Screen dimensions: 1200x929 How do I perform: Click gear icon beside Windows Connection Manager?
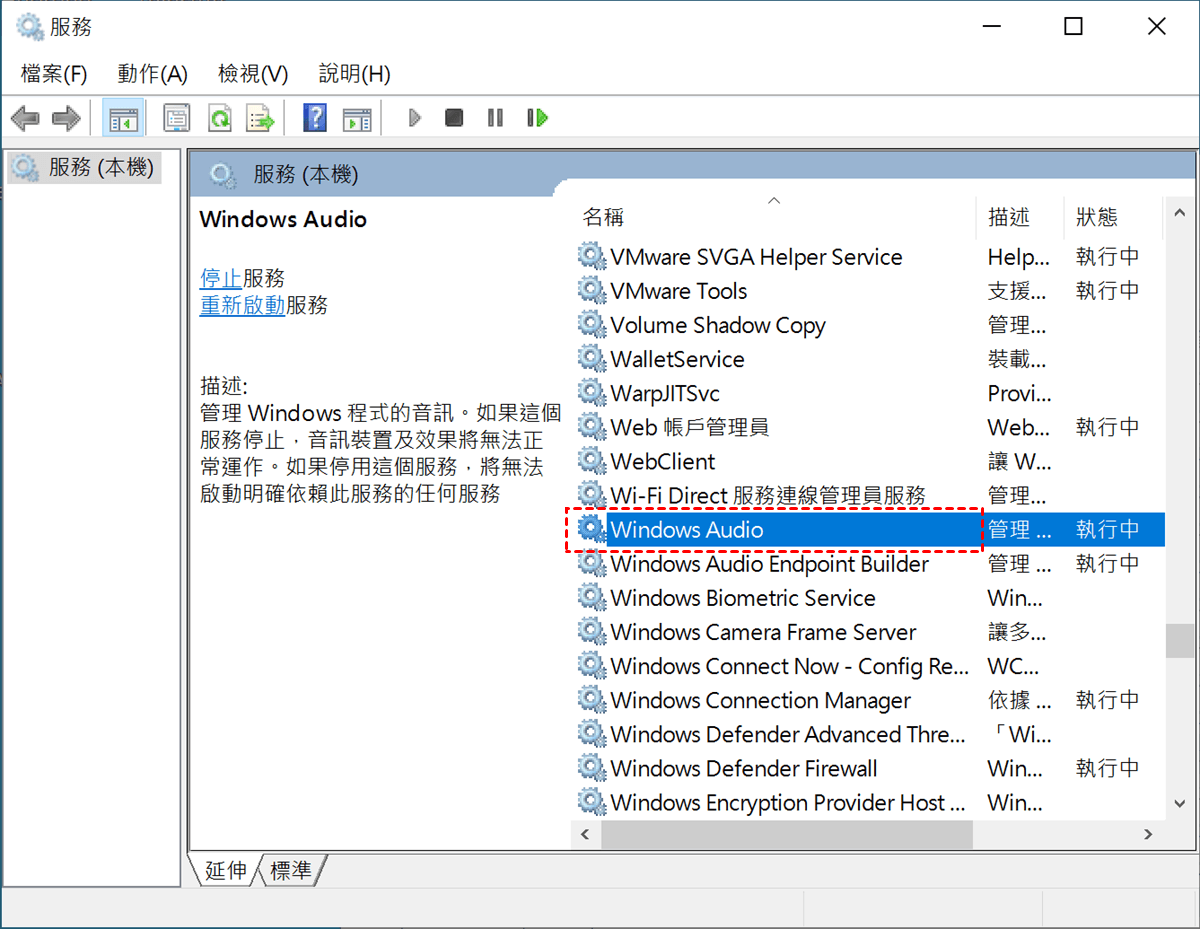(x=592, y=700)
